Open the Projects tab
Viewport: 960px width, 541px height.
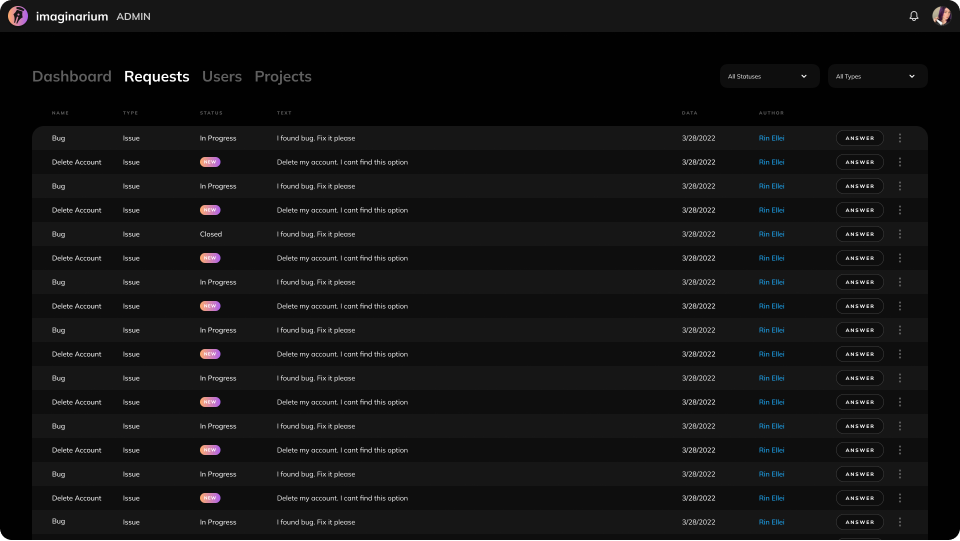coord(283,76)
